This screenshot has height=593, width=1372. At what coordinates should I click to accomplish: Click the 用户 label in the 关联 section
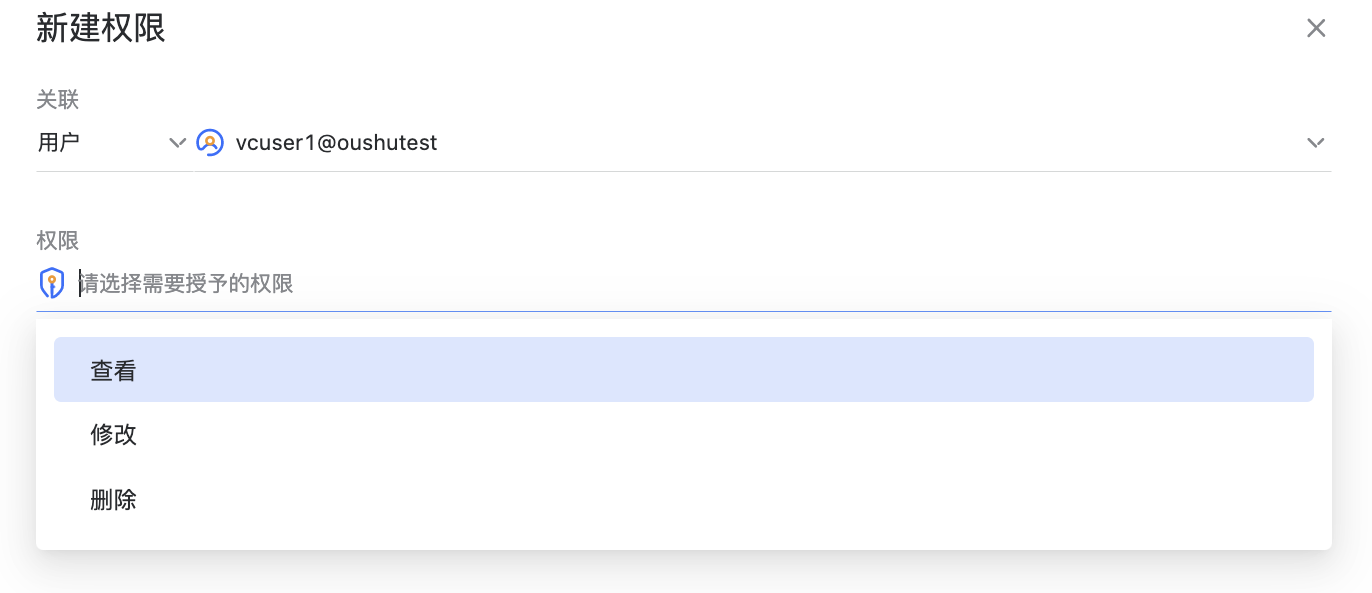pyautogui.click(x=58, y=142)
